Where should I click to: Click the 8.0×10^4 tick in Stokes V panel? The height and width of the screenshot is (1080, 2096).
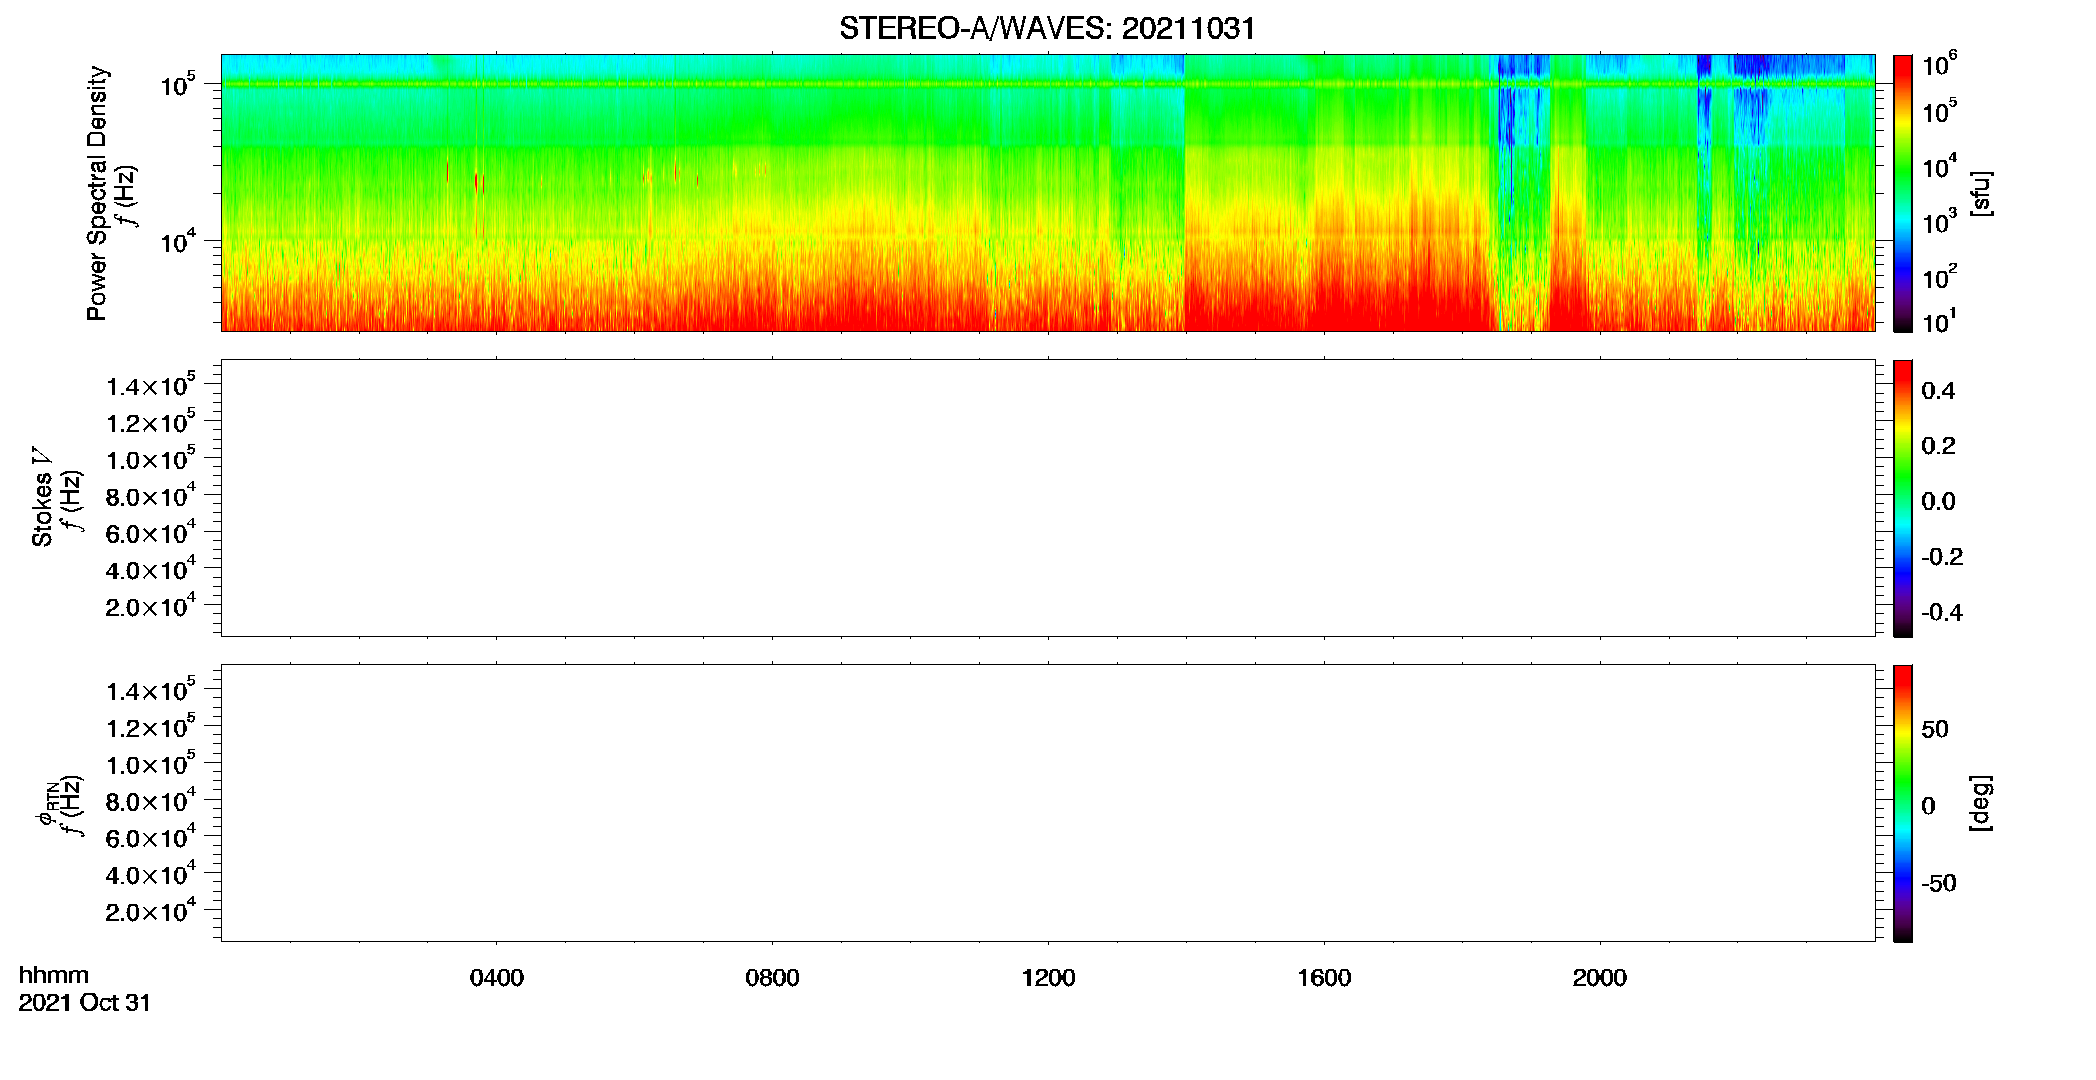point(151,495)
